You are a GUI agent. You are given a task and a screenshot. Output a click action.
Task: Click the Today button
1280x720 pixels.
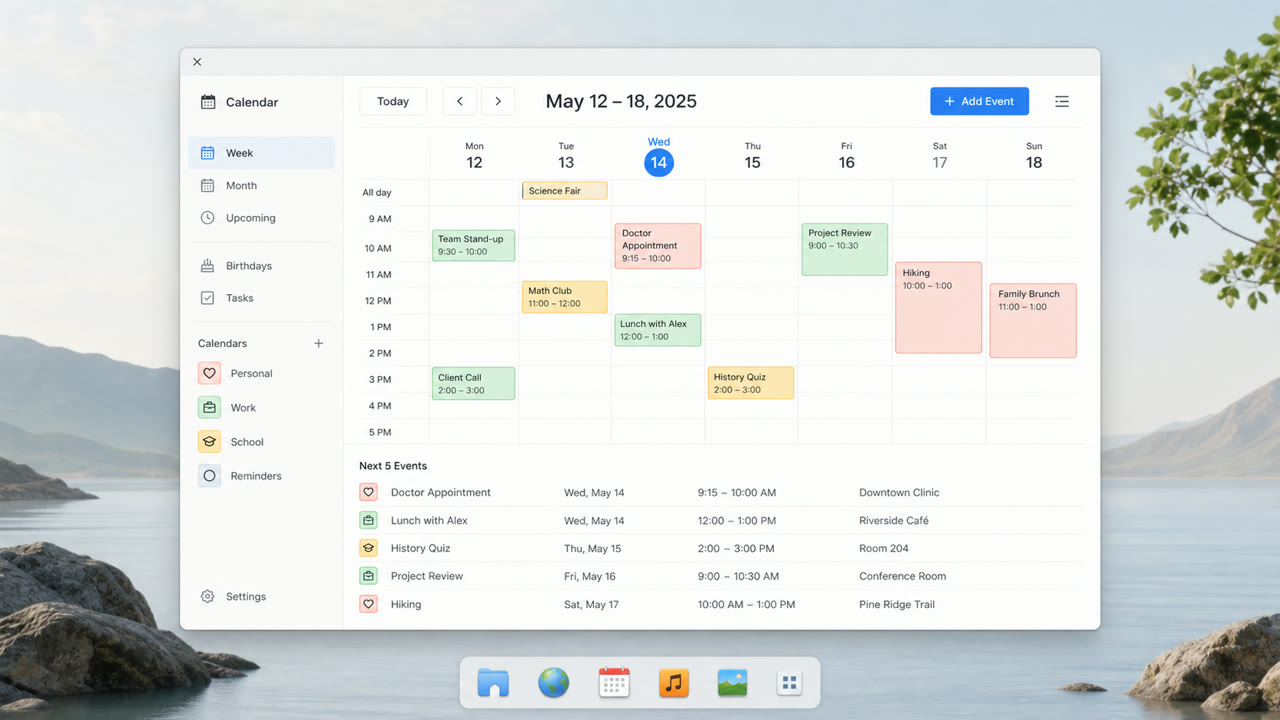393,101
